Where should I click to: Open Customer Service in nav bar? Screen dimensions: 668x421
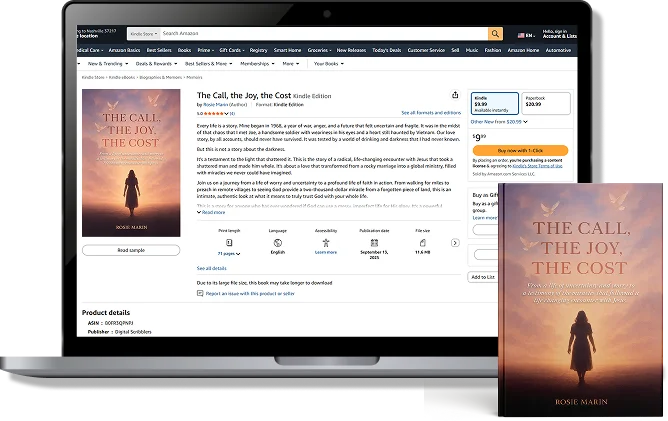pos(426,50)
